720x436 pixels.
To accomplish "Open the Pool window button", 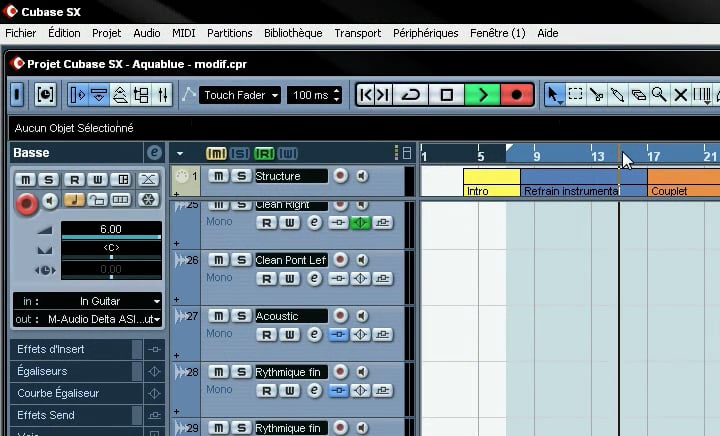I will coord(141,95).
